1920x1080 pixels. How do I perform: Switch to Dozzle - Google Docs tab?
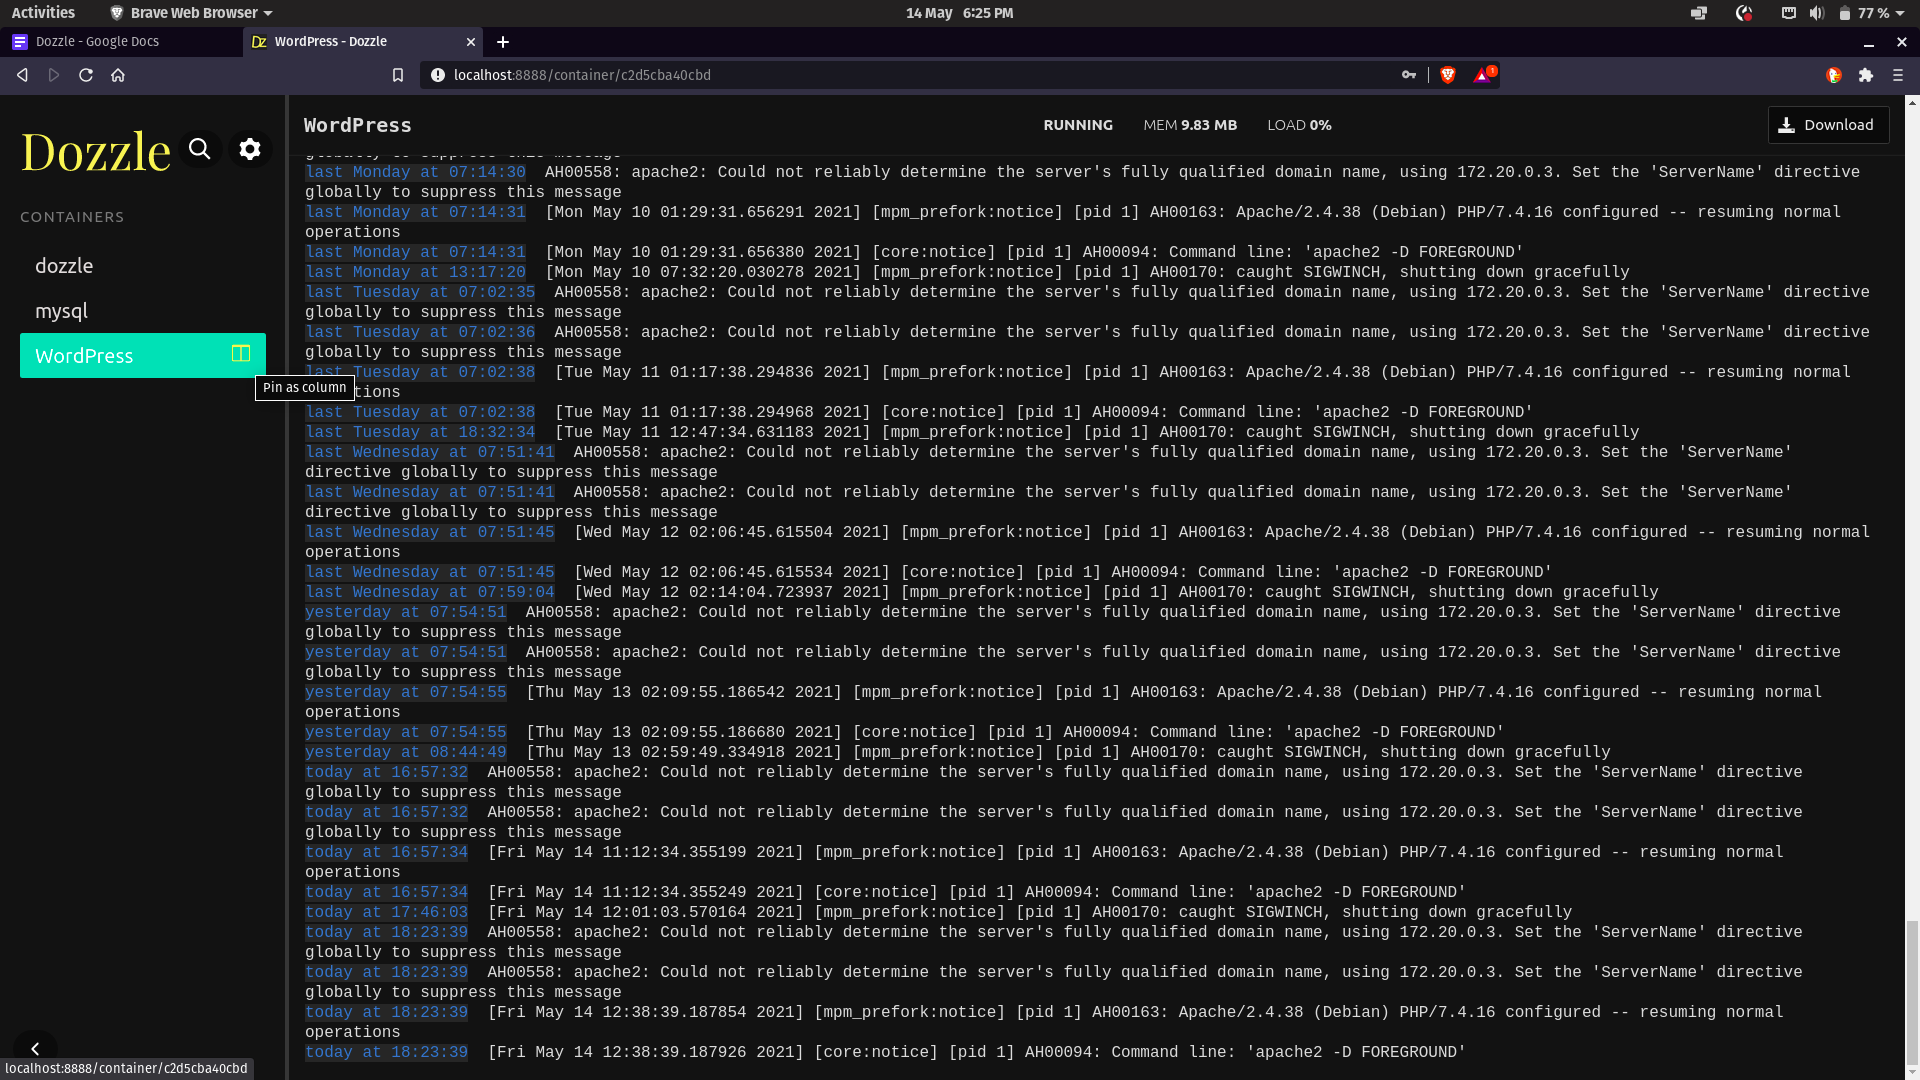tap(97, 42)
